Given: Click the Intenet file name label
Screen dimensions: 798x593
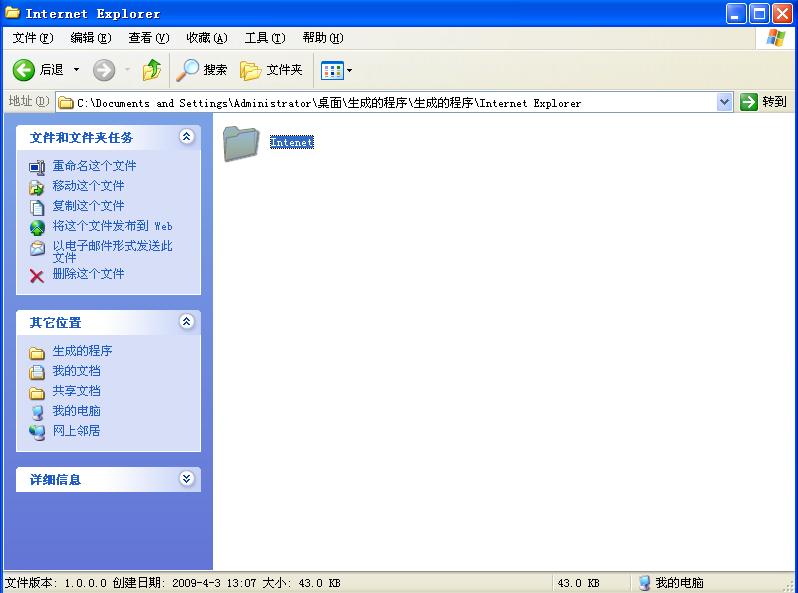Looking at the screenshot, I should tap(292, 143).
